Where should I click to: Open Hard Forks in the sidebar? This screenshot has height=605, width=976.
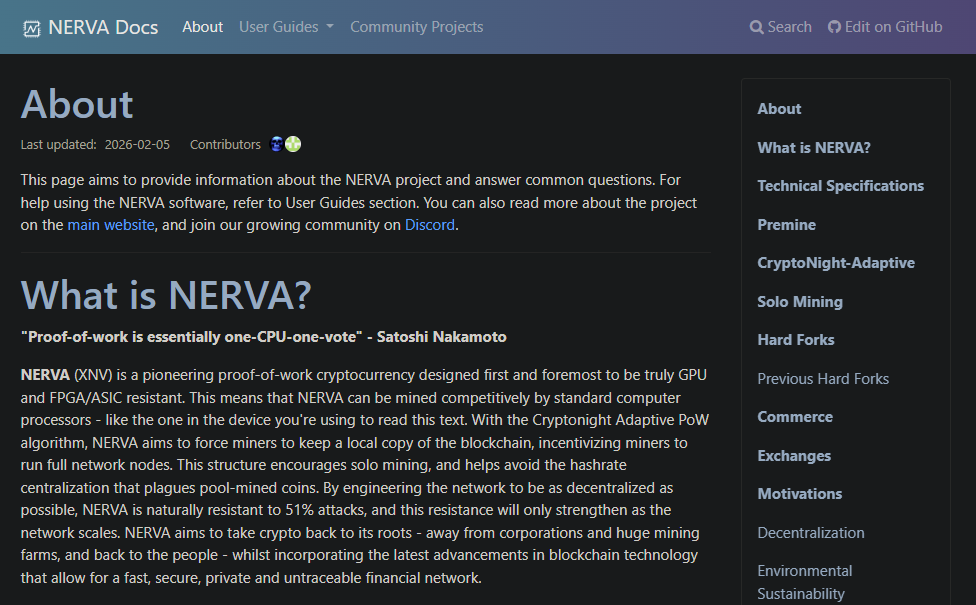(795, 339)
